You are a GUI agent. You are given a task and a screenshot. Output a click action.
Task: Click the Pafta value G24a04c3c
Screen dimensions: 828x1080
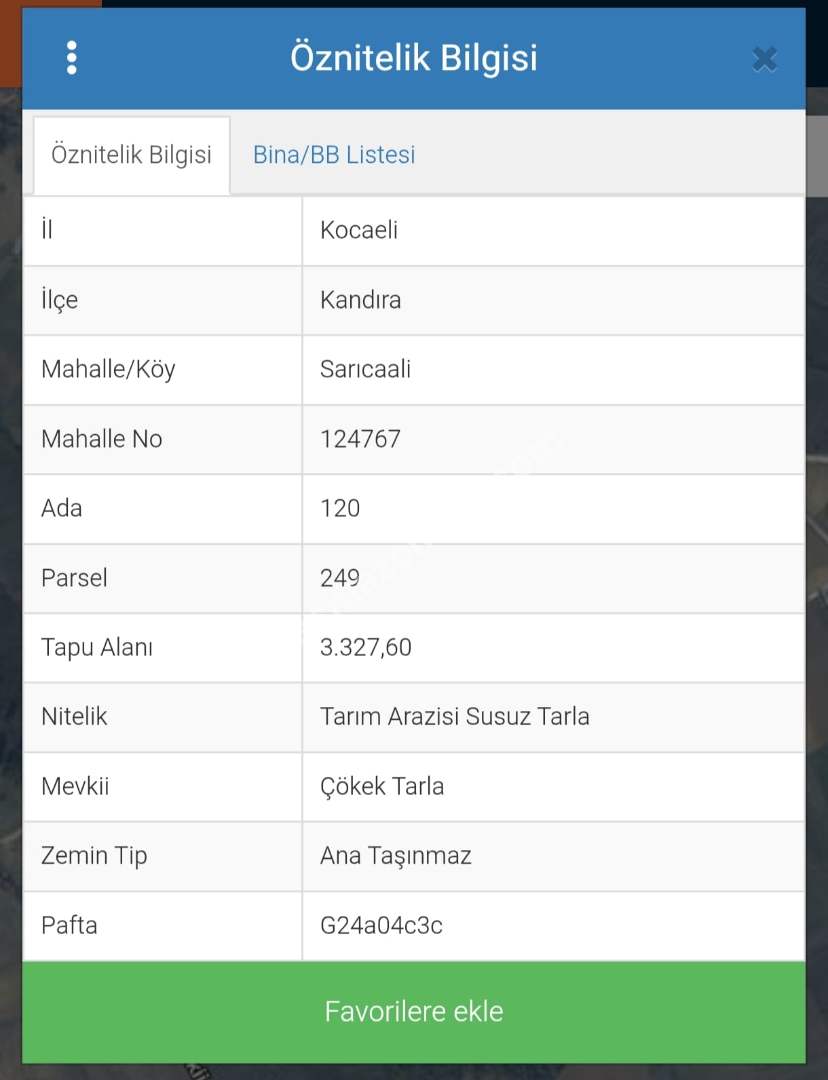(x=381, y=925)
